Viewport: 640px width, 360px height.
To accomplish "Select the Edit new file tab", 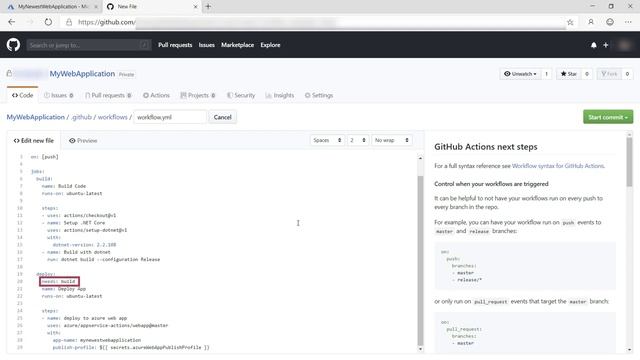I will click(x=33, y=140).
